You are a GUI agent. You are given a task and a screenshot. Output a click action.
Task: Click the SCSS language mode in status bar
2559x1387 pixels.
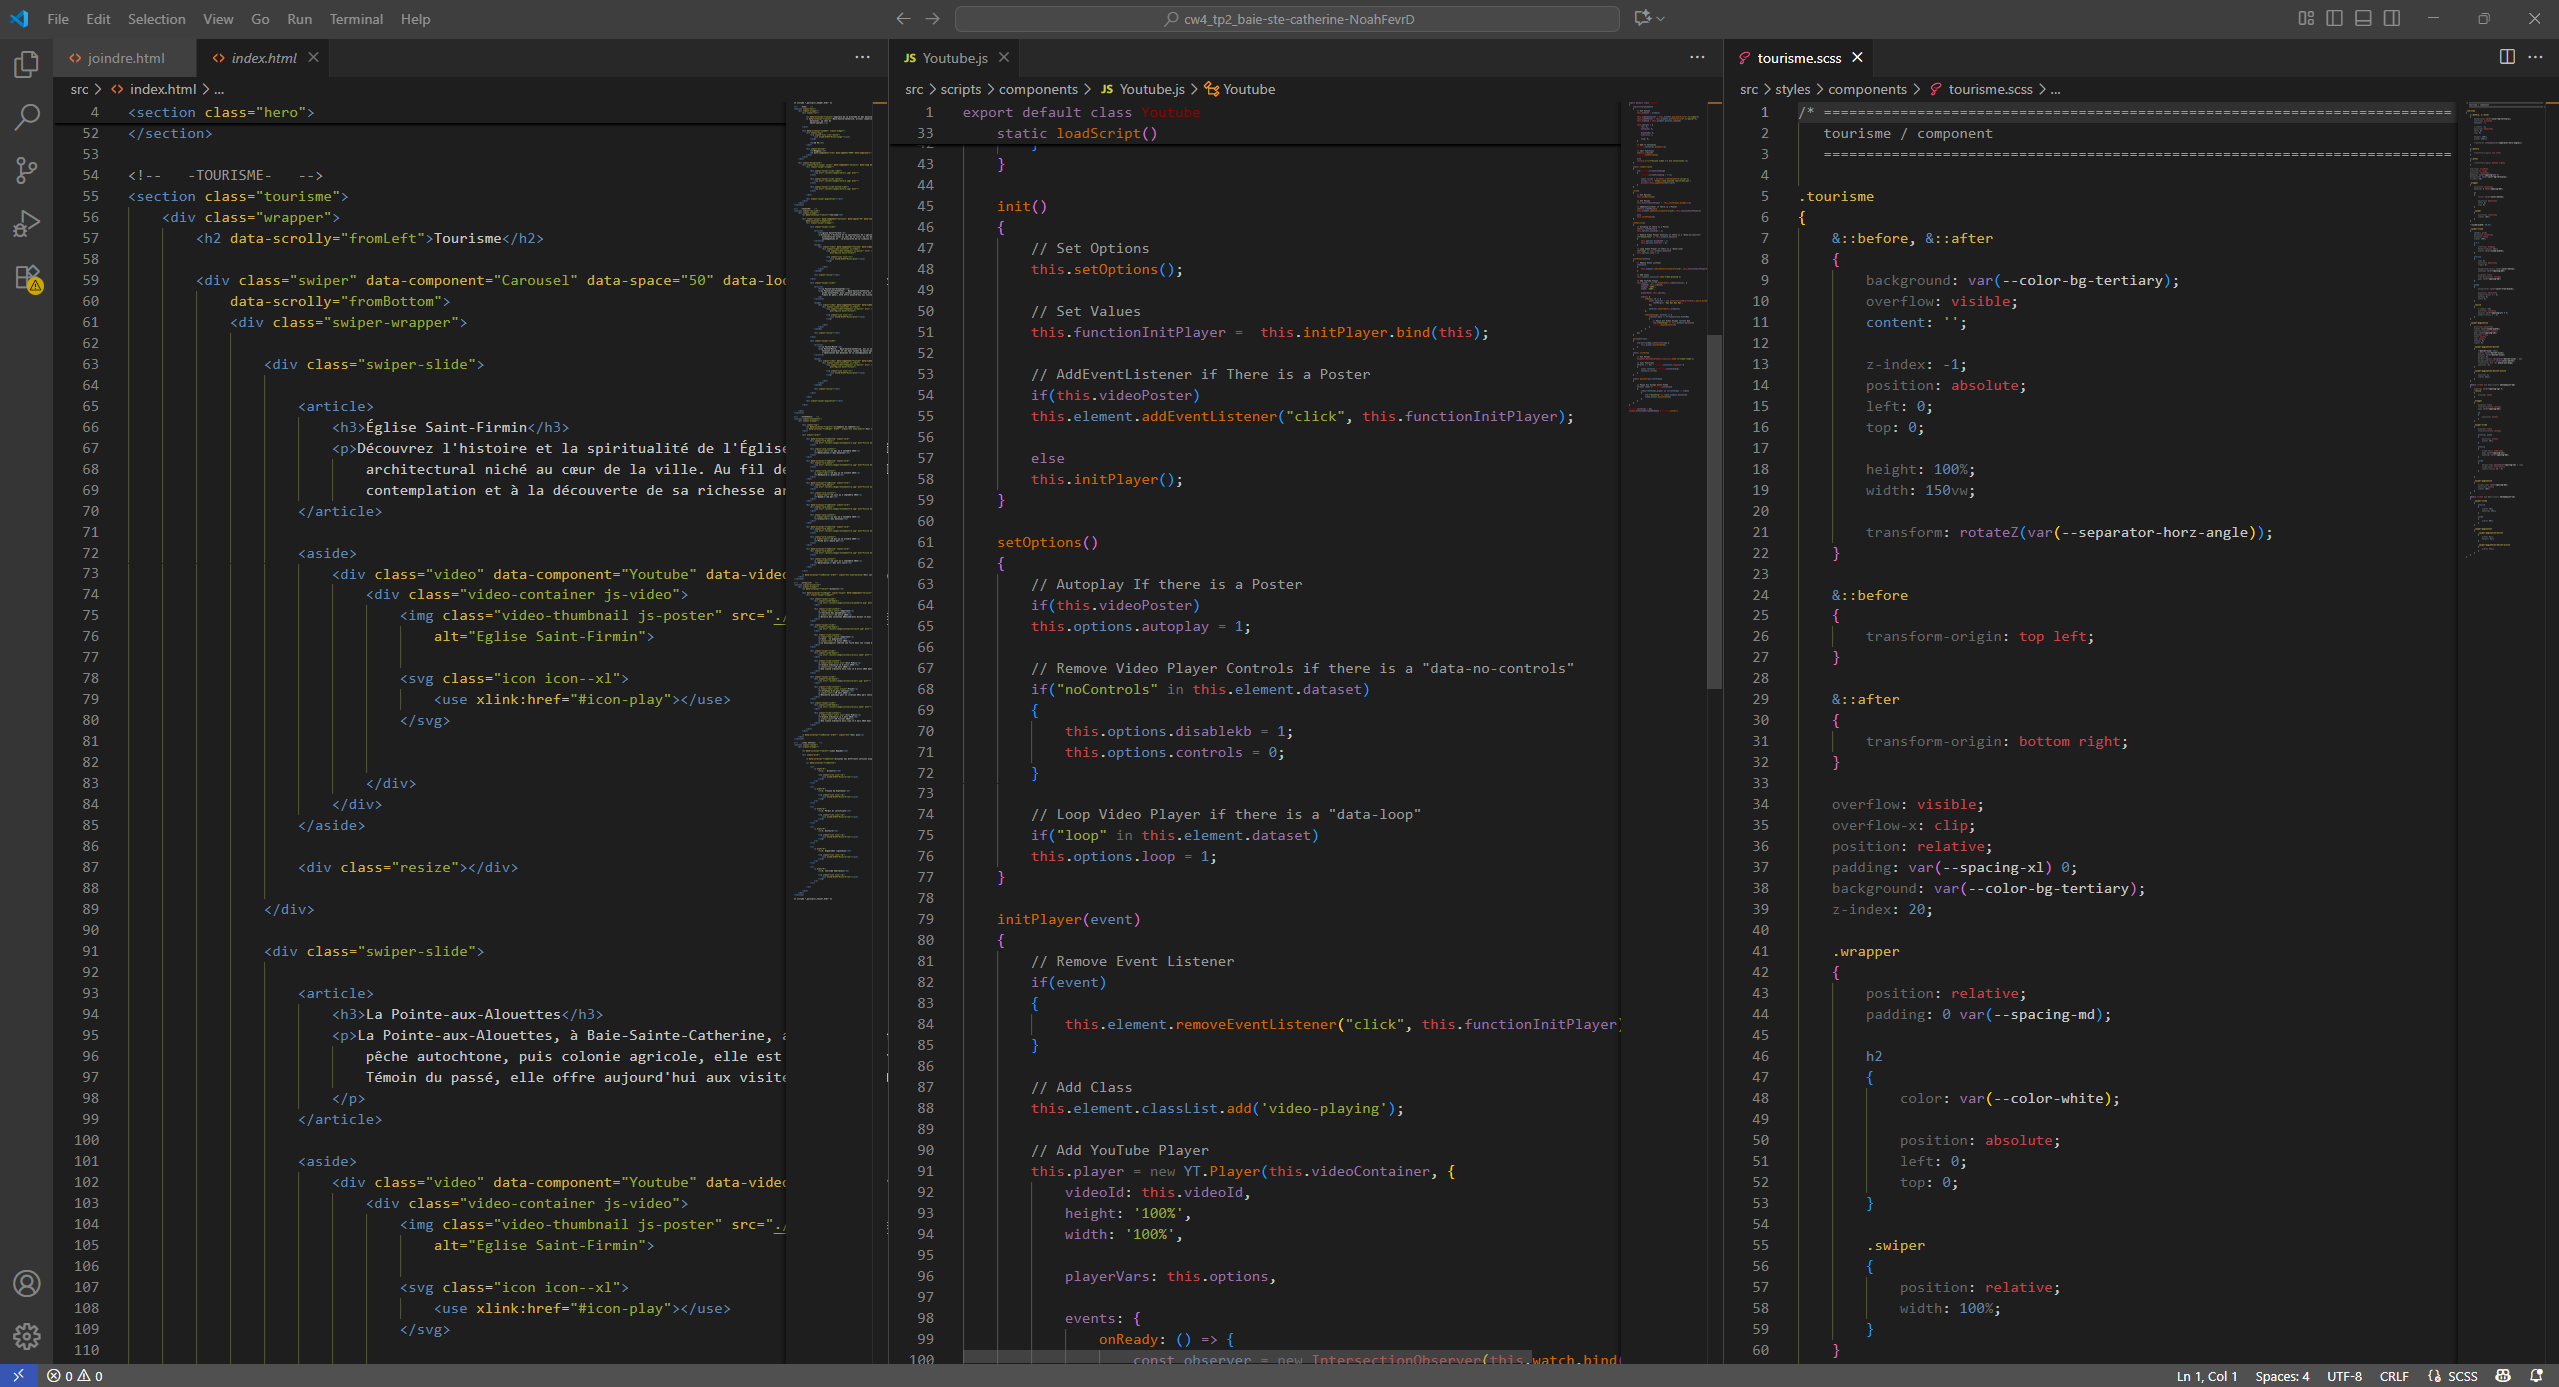click(2462, 1376)
